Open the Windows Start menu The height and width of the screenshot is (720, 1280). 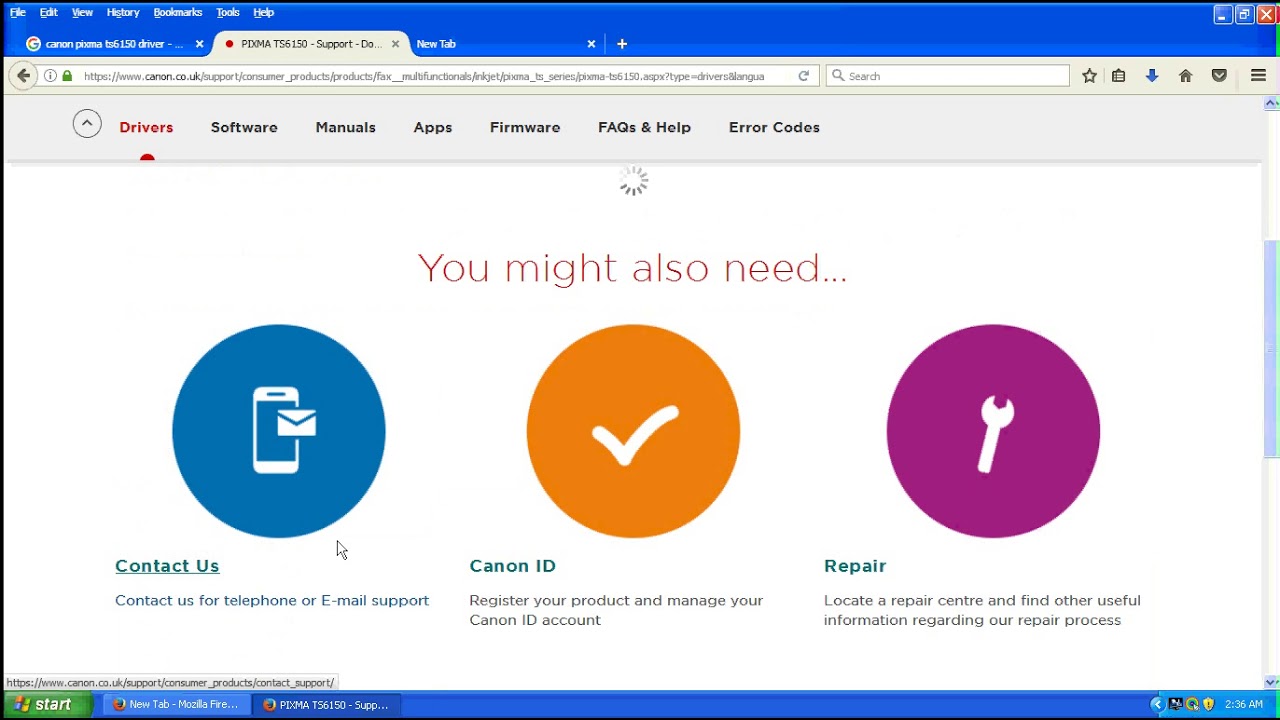click(46, 704)
